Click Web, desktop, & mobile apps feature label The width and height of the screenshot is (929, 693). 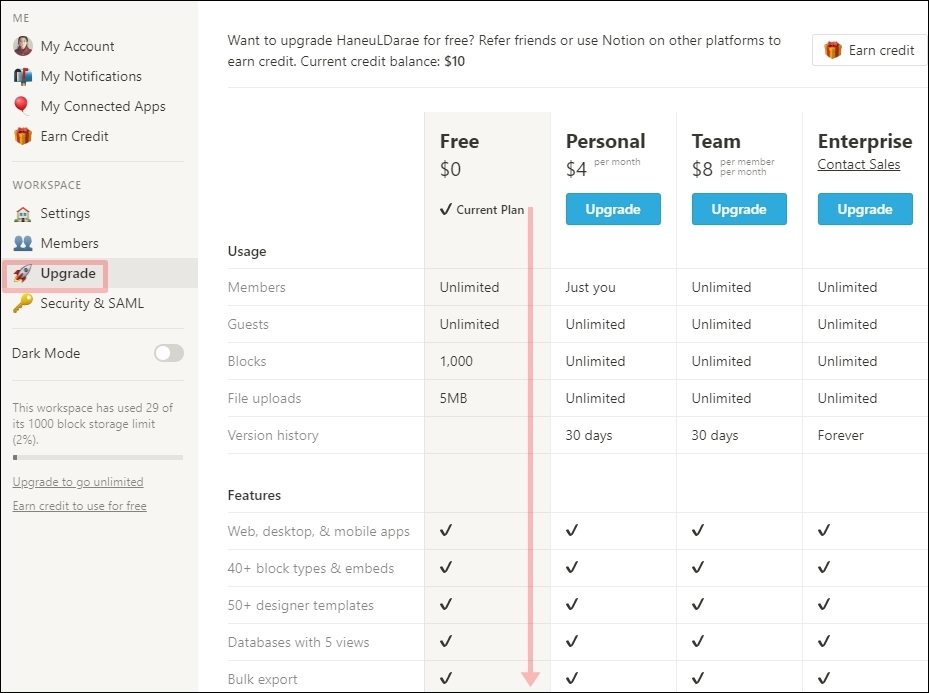(318, 531)
